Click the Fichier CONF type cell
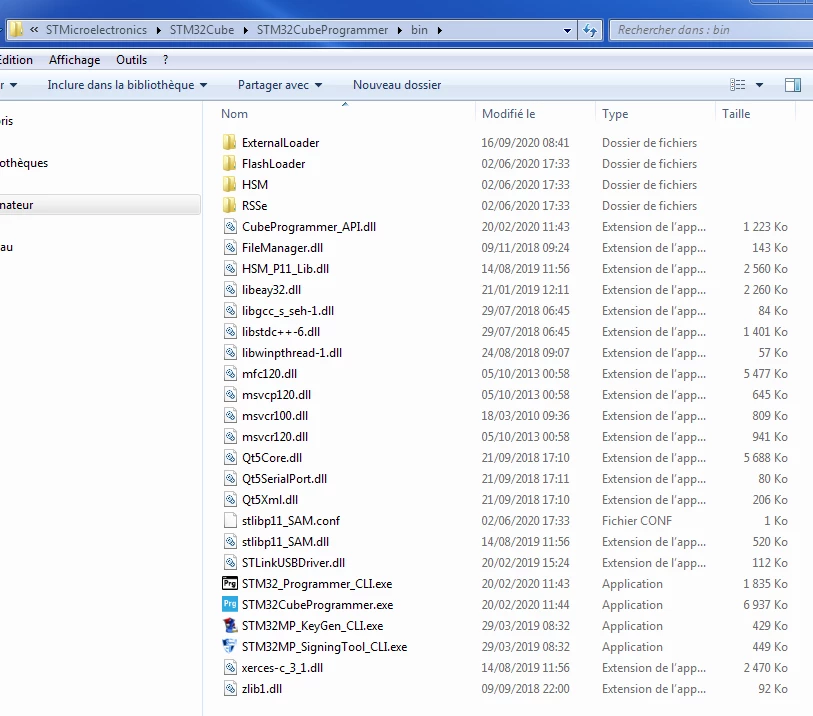The width and height of the screenshot is (813, 716). pos(637,521)
